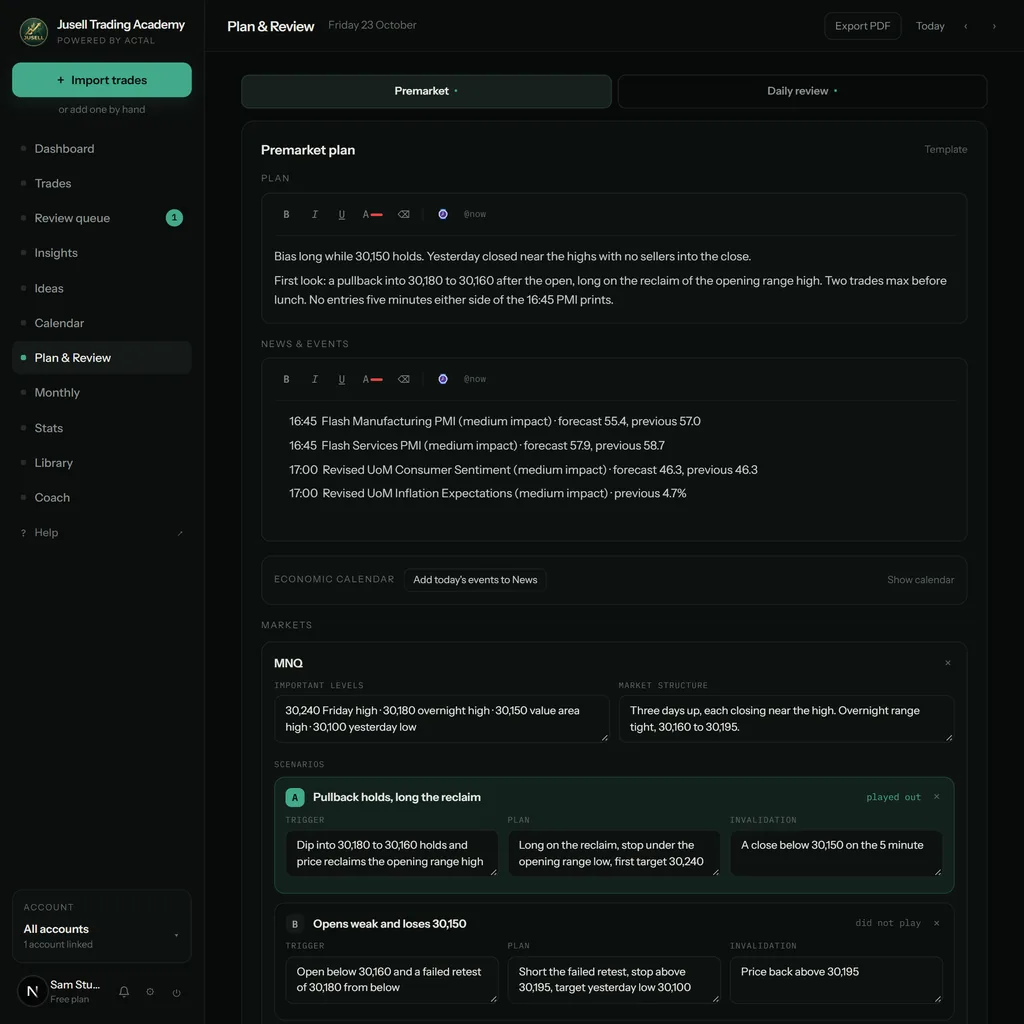Click the power log out icon
The height and width of the screenshot is (1024, 1024).
pyautogui.click(x=176, y=992)
